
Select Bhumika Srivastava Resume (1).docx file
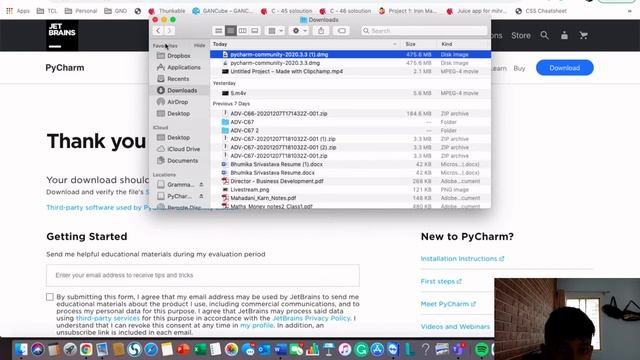click(x=350, y=164)
